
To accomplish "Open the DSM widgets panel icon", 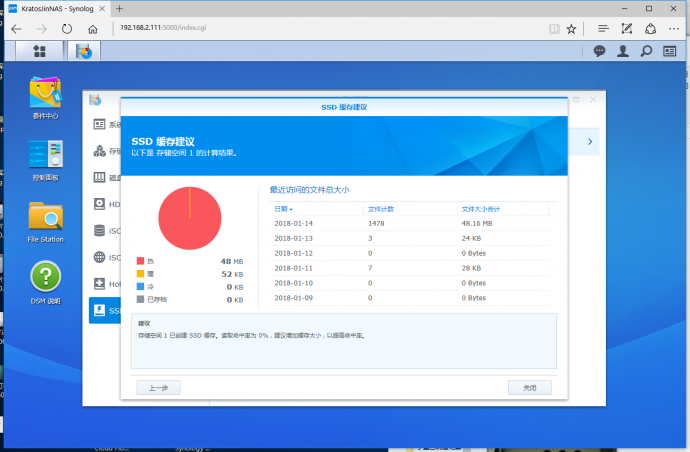I will click(670, 51).
